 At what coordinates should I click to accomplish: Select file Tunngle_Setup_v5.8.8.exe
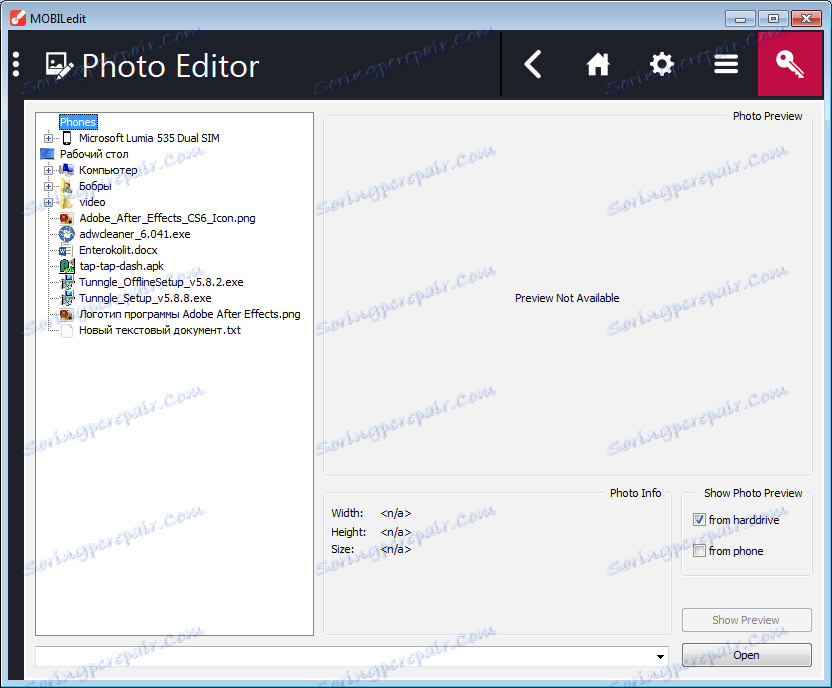[145, 298]
